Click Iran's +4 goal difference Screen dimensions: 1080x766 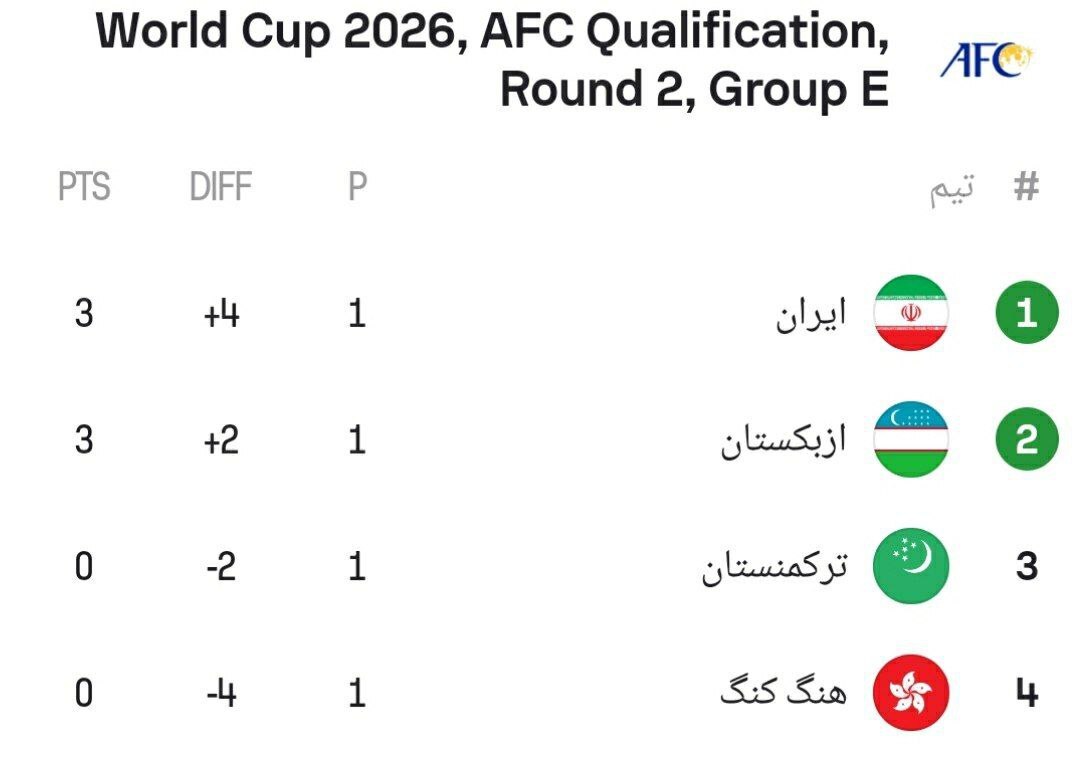coord(221,315)
